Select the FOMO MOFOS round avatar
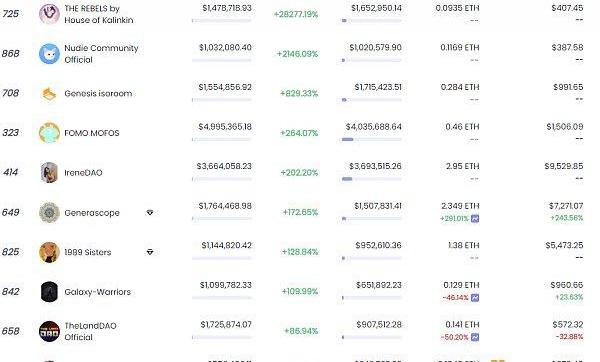 point(49,133)
